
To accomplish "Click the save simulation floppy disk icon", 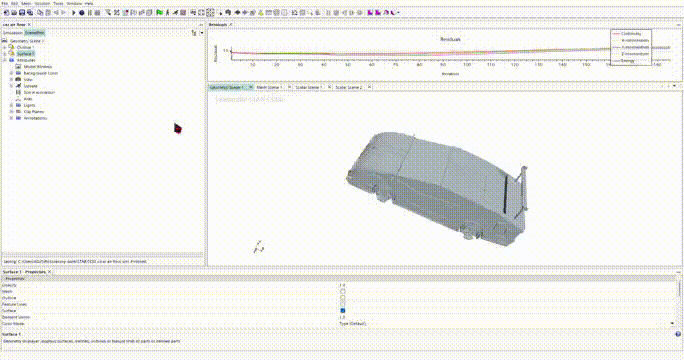I will pyautogui.click(x=21, y=13).
